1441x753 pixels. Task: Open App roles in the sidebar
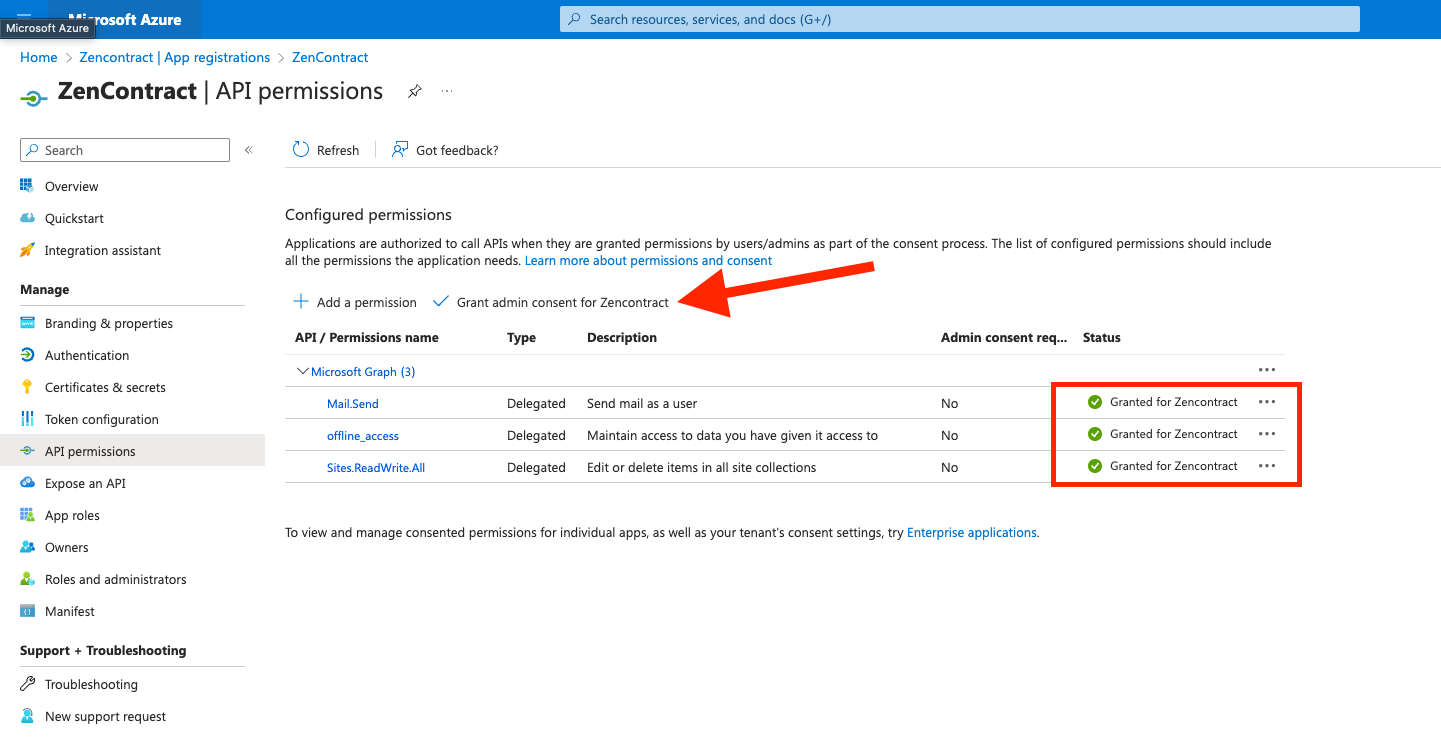pos(72,515)
